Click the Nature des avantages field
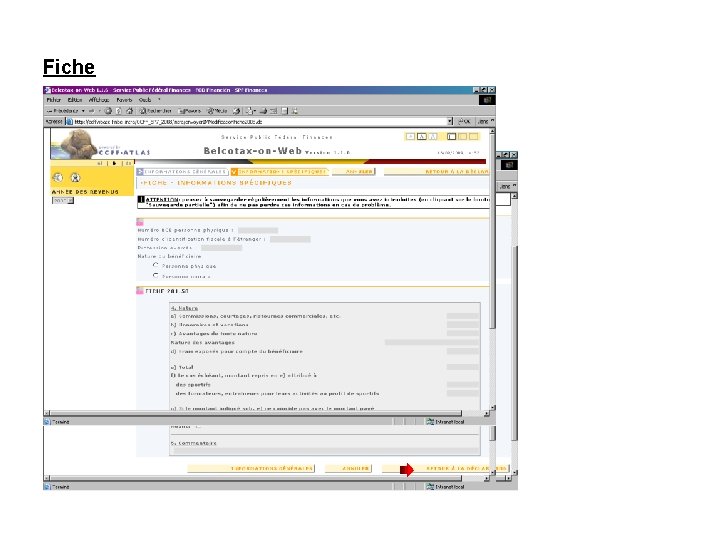 432,343
